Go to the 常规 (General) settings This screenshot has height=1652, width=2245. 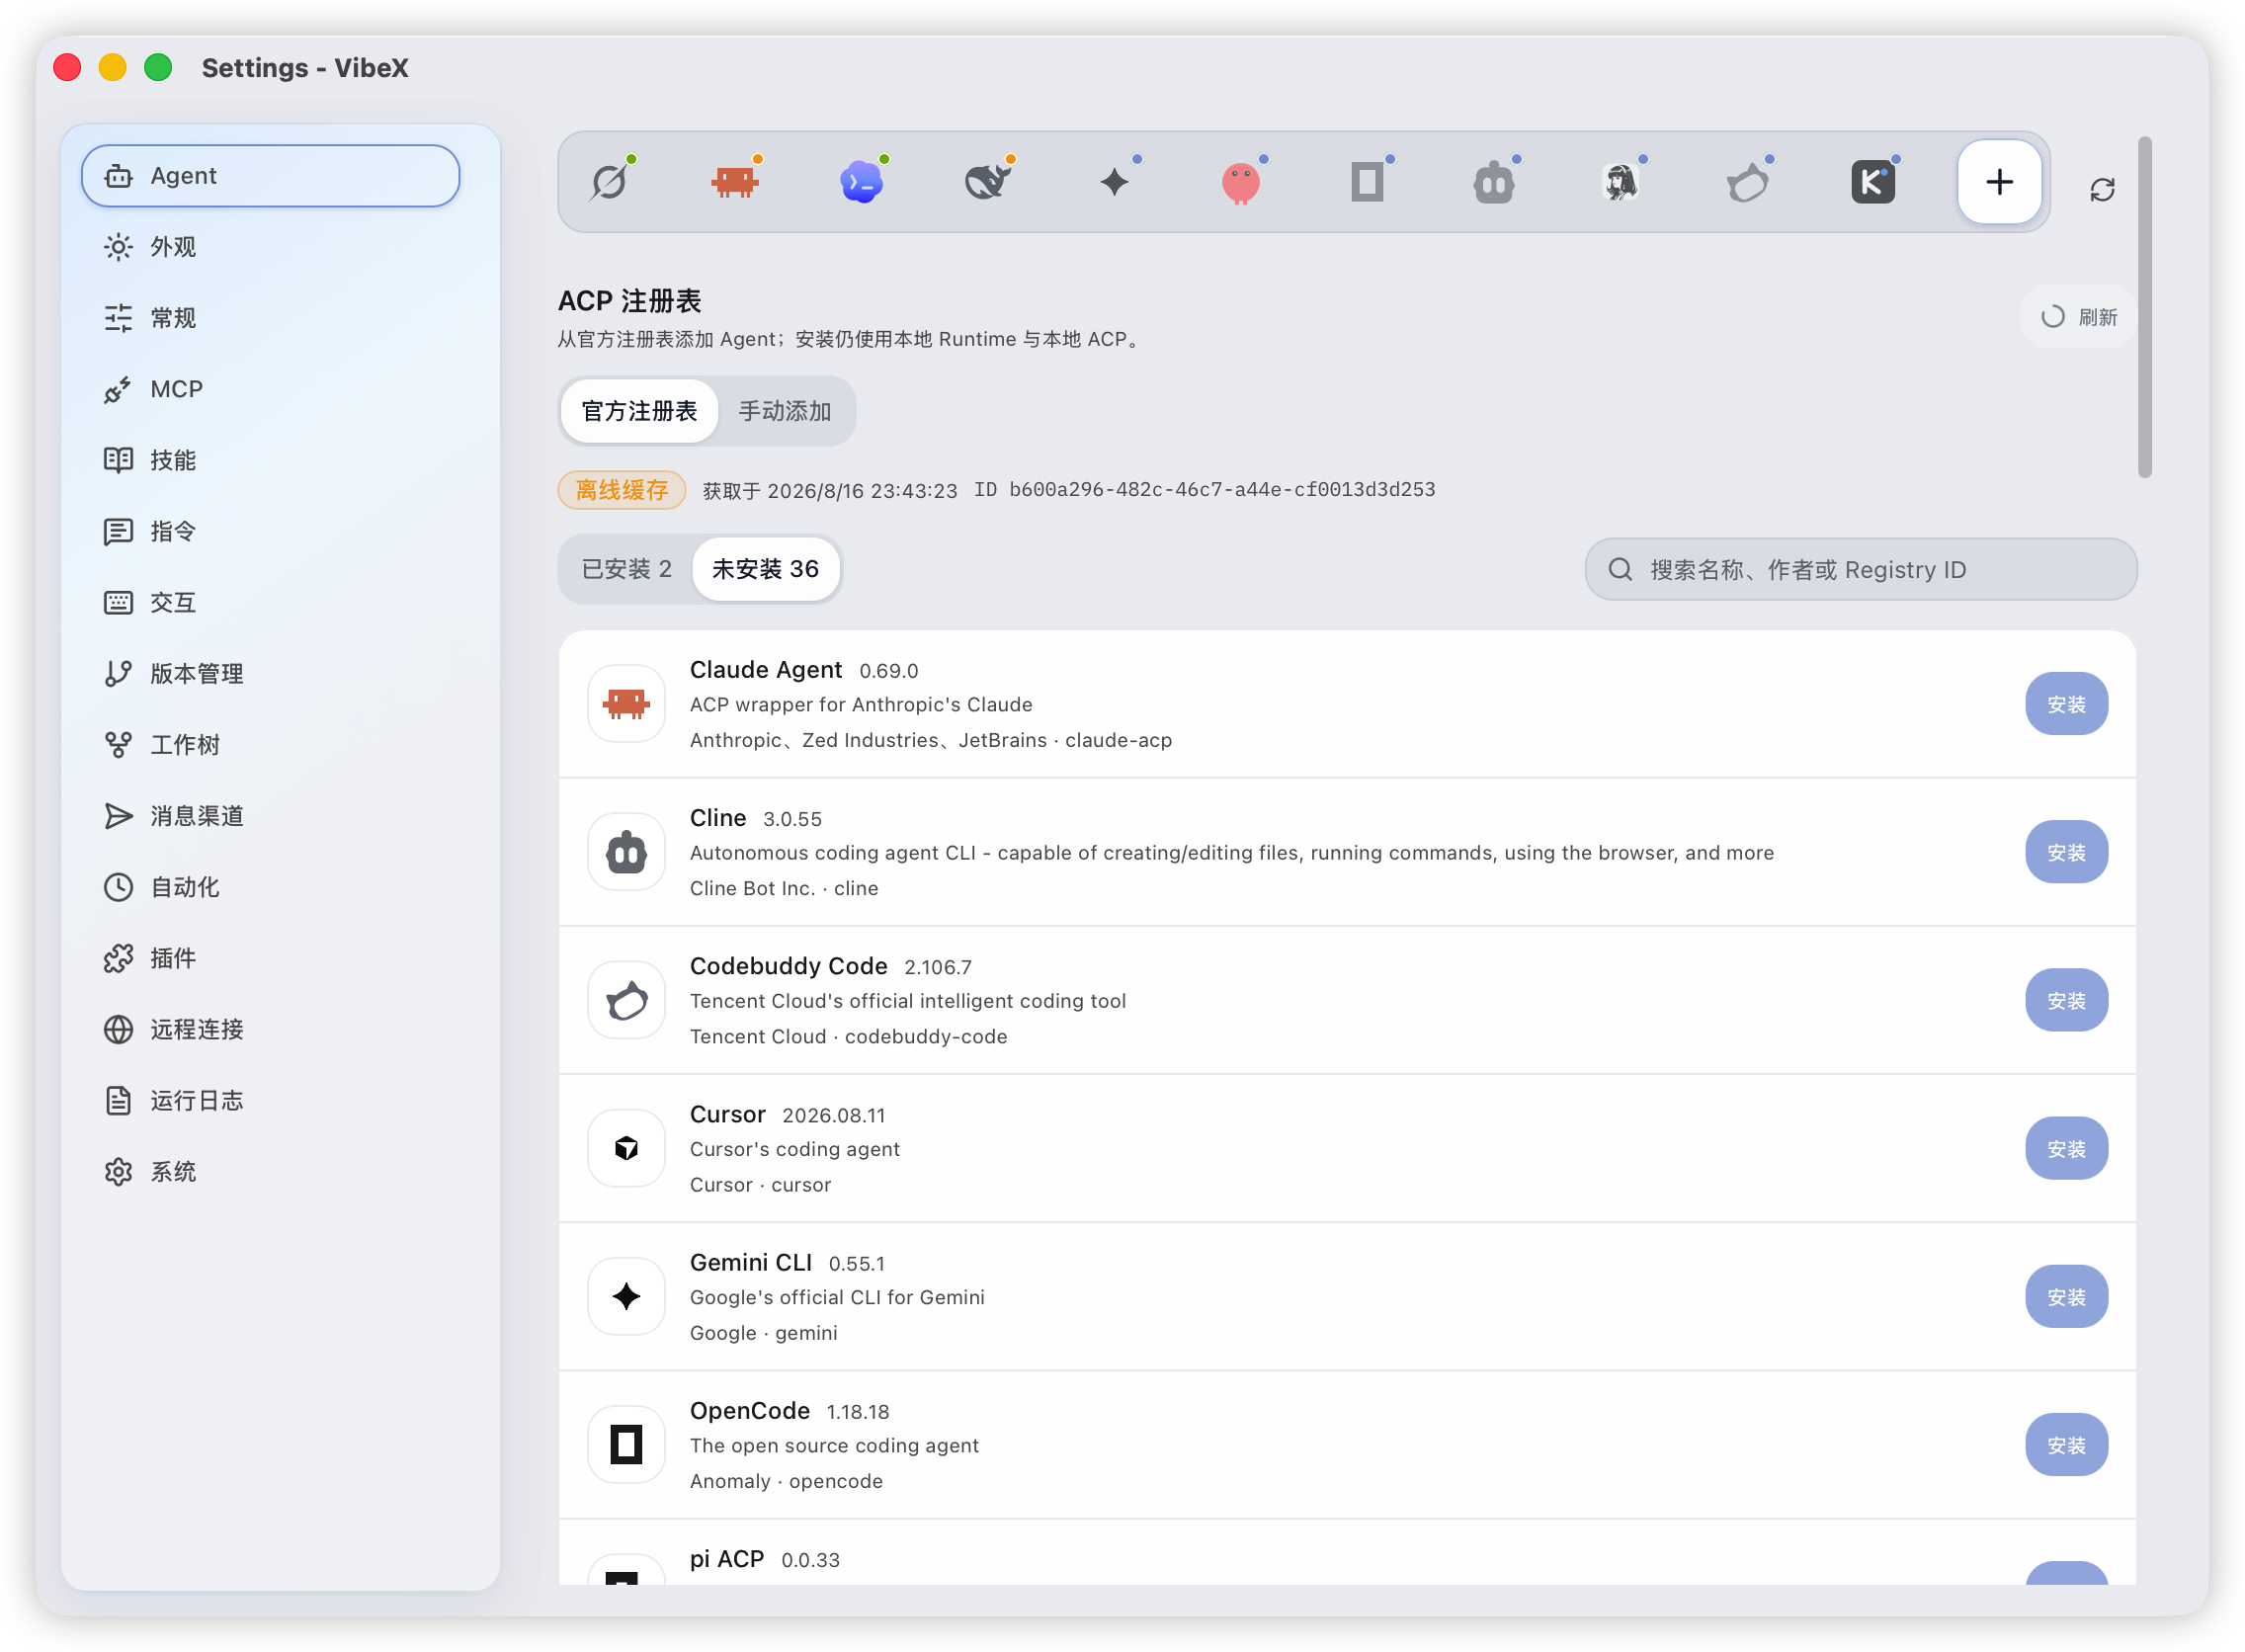pos(270,318)
